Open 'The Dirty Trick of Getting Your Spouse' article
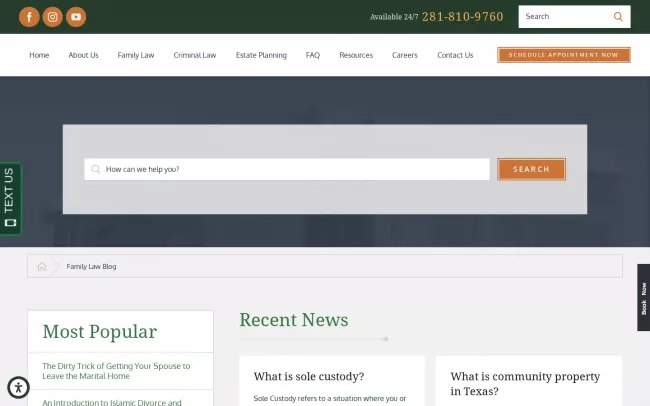Viewport: 650px width, 406px height. tap(116, 371)
